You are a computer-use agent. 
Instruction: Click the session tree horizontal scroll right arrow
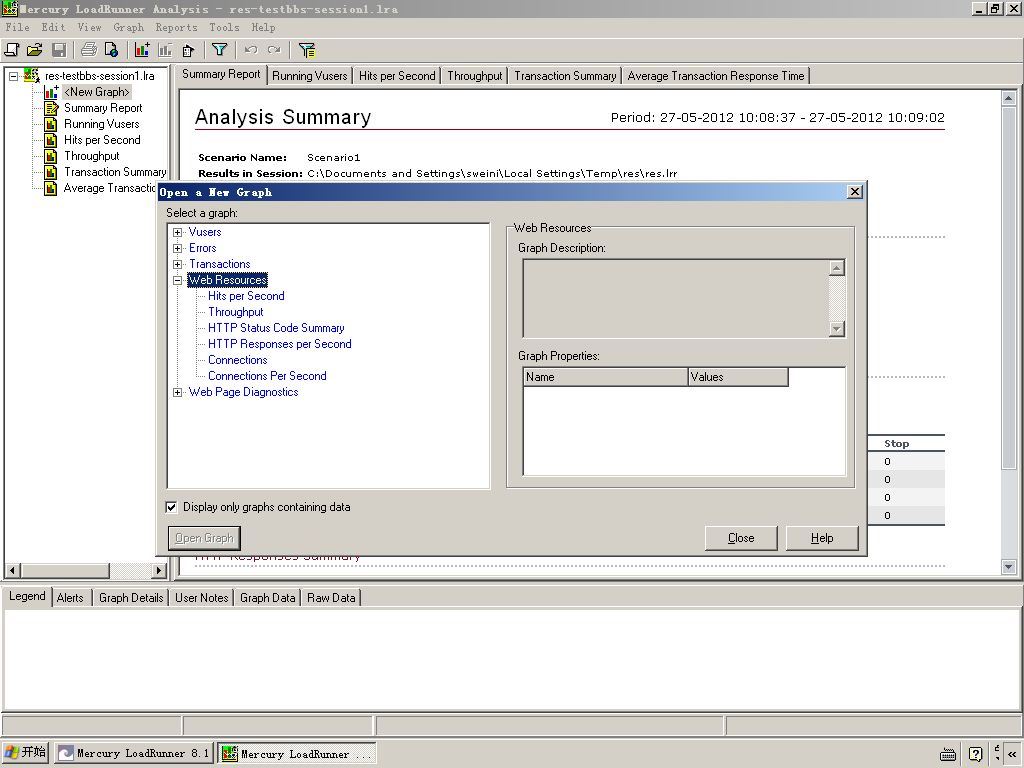[x=159, y=570]
